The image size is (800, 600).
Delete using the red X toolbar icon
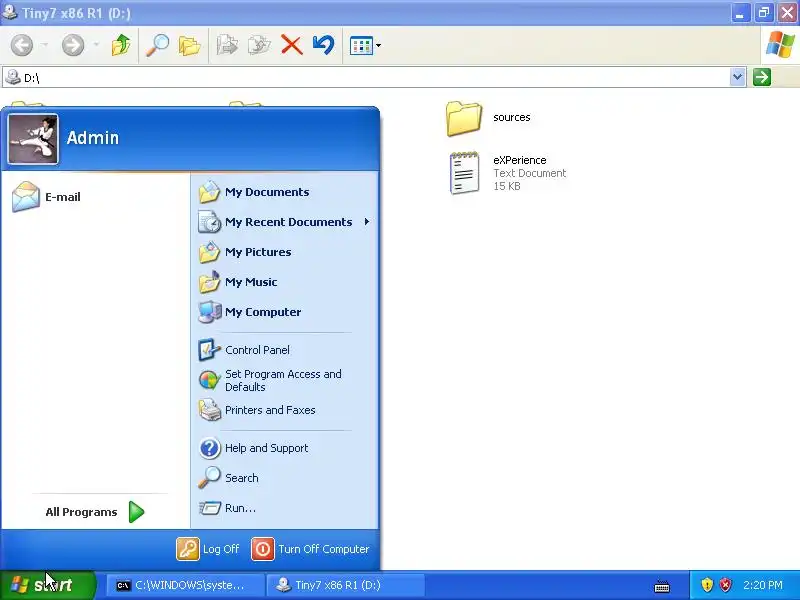click(292, 45)
